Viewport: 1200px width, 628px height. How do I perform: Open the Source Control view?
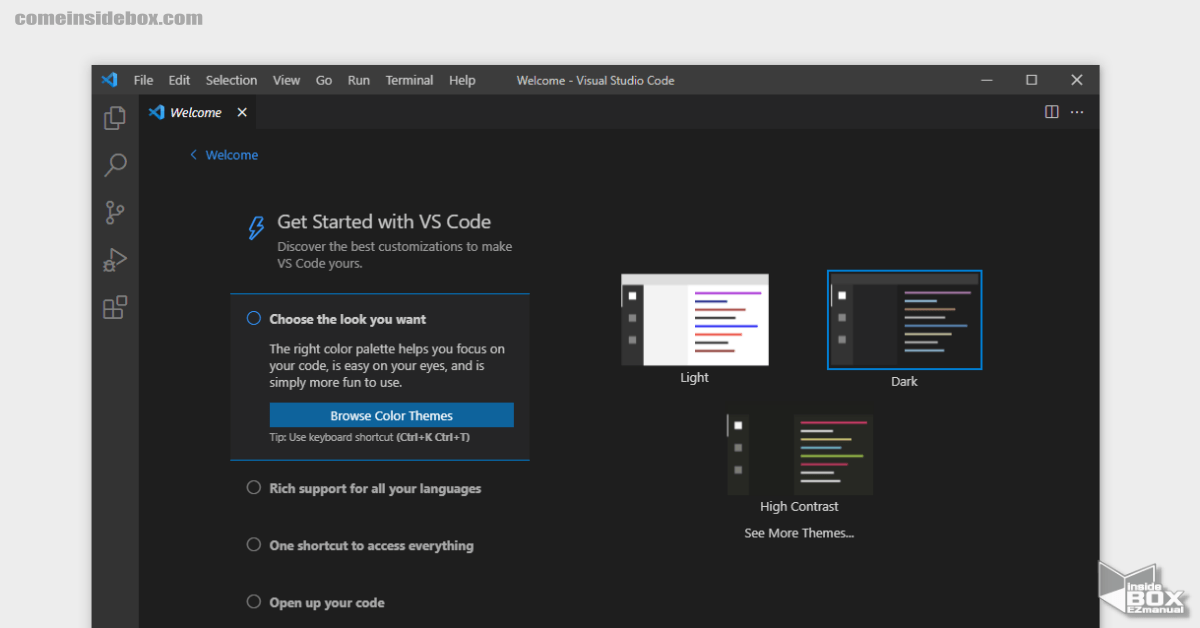pos(115,212)
